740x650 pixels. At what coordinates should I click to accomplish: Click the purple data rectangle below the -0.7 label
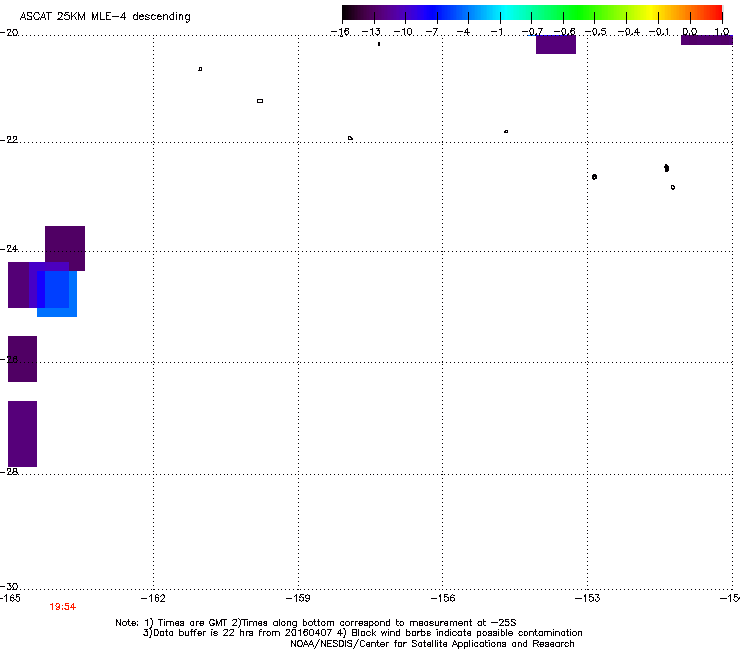point(556,44)
